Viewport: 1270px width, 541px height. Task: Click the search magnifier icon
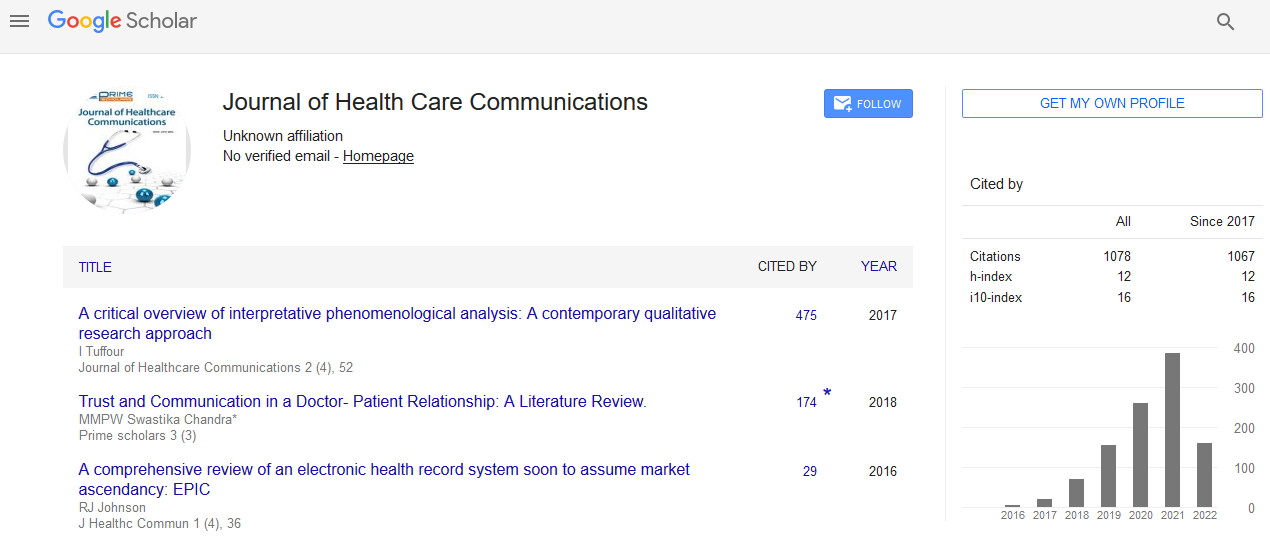[x=1225, y=22]
